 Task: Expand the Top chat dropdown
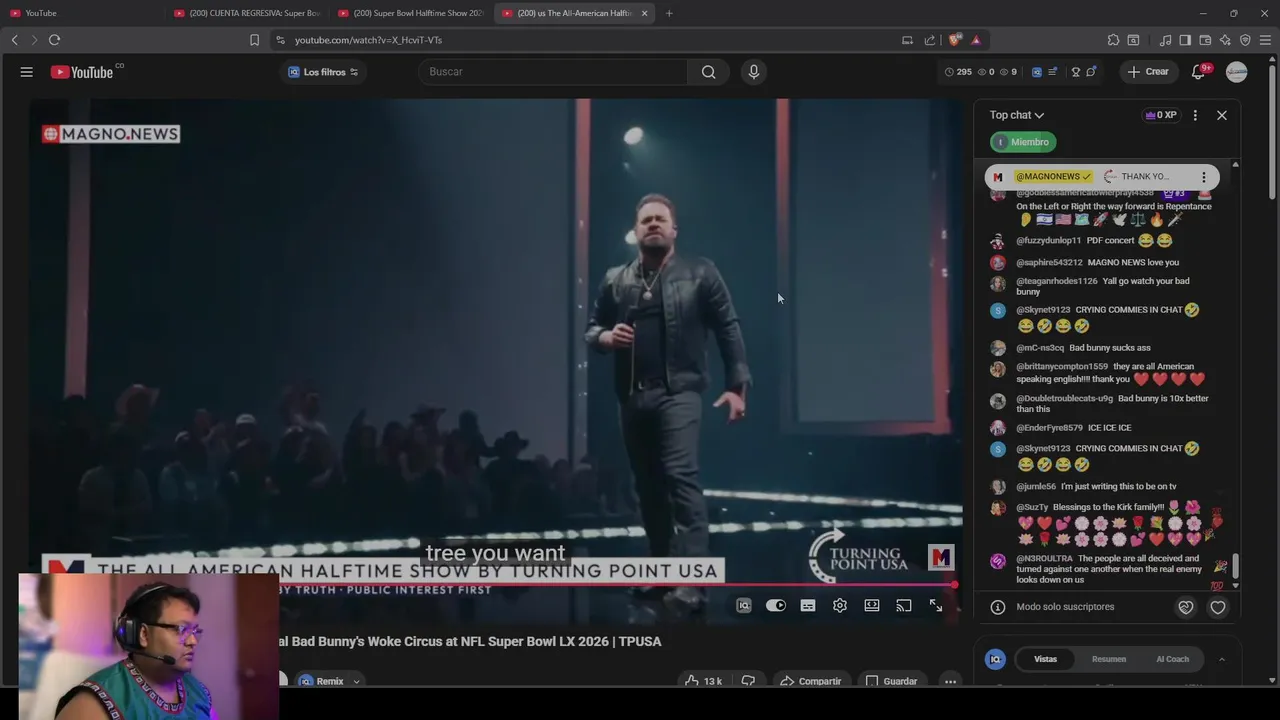pyautogui.click(x=1017, y=115)
